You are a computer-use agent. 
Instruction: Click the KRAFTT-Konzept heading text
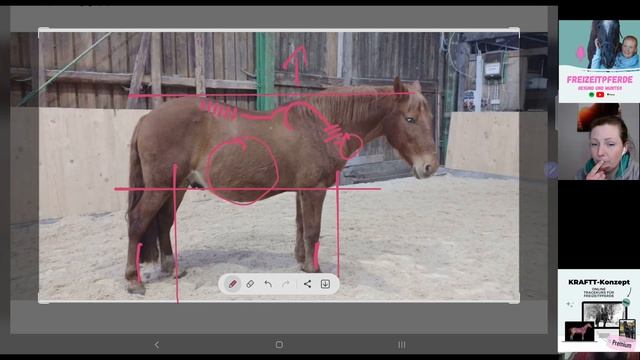coord(599,282)
